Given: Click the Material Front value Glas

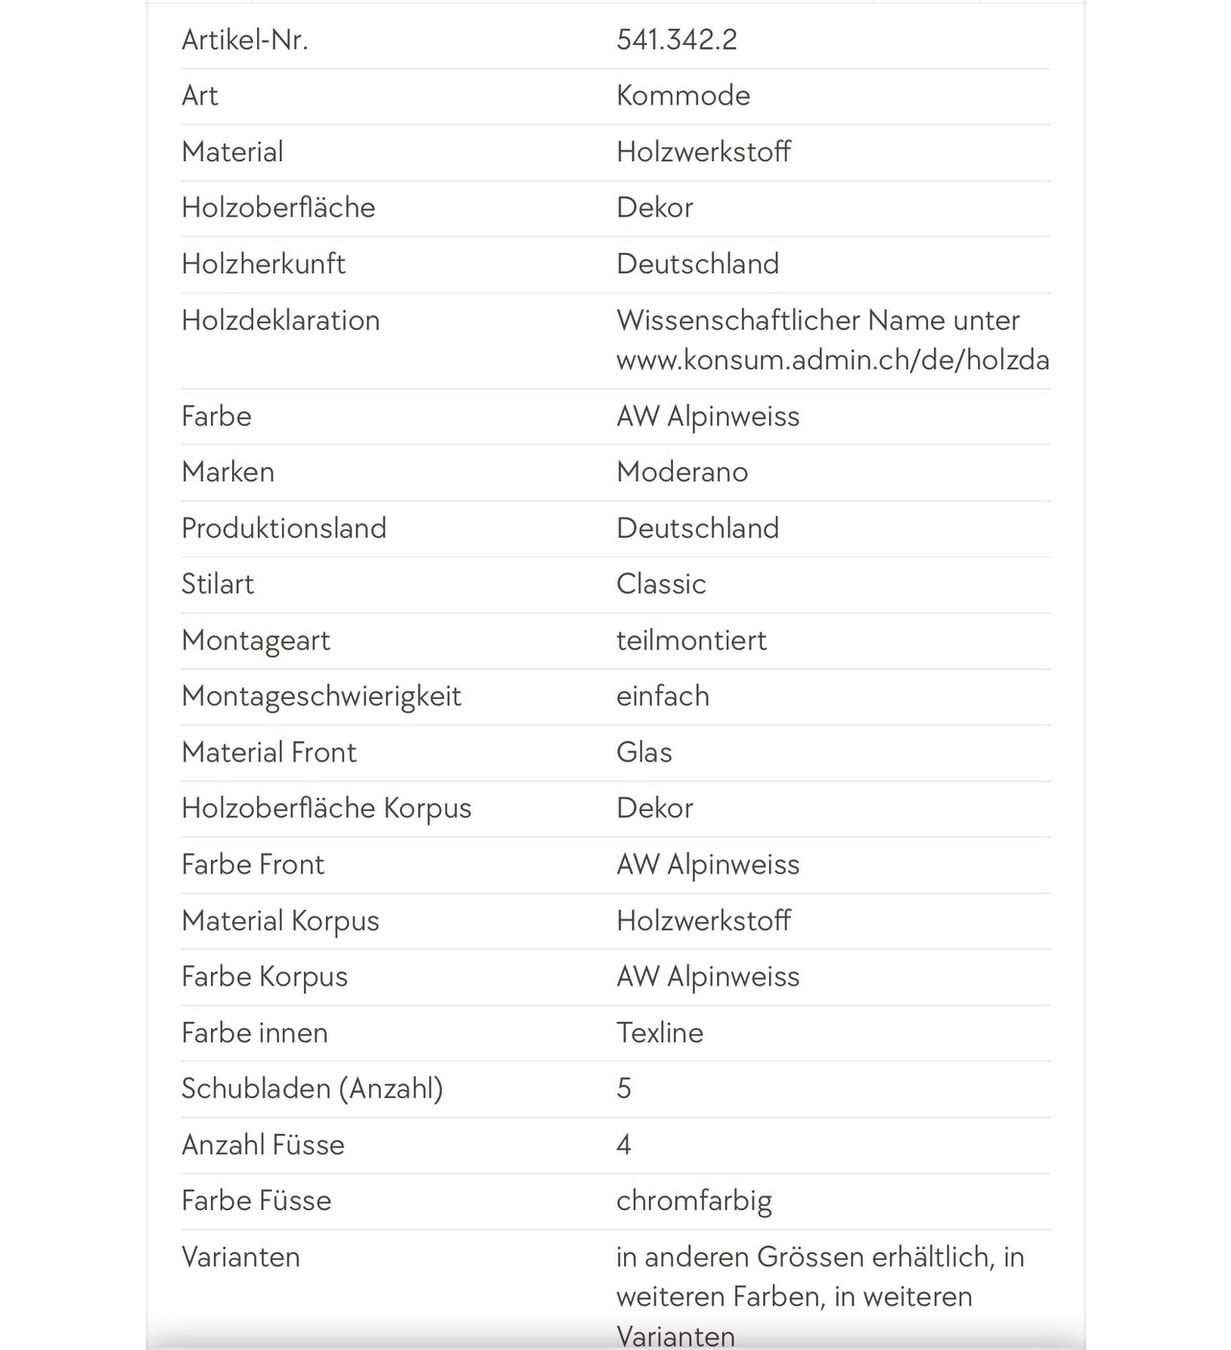Looking at the screenshot, I should [644, 752].
